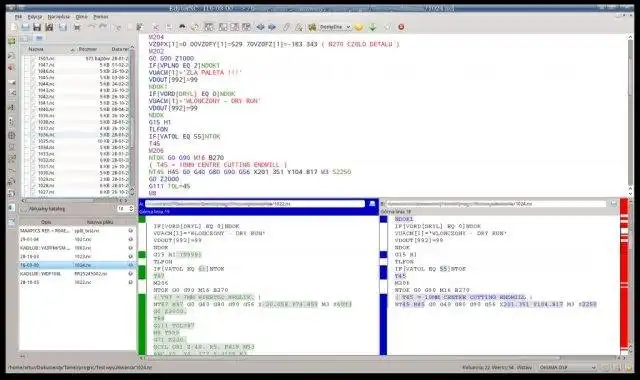This screenshot has height=380, width=640.
Task: Open the Plik menu
Action: pyautogui.click(x=18, y=17)
